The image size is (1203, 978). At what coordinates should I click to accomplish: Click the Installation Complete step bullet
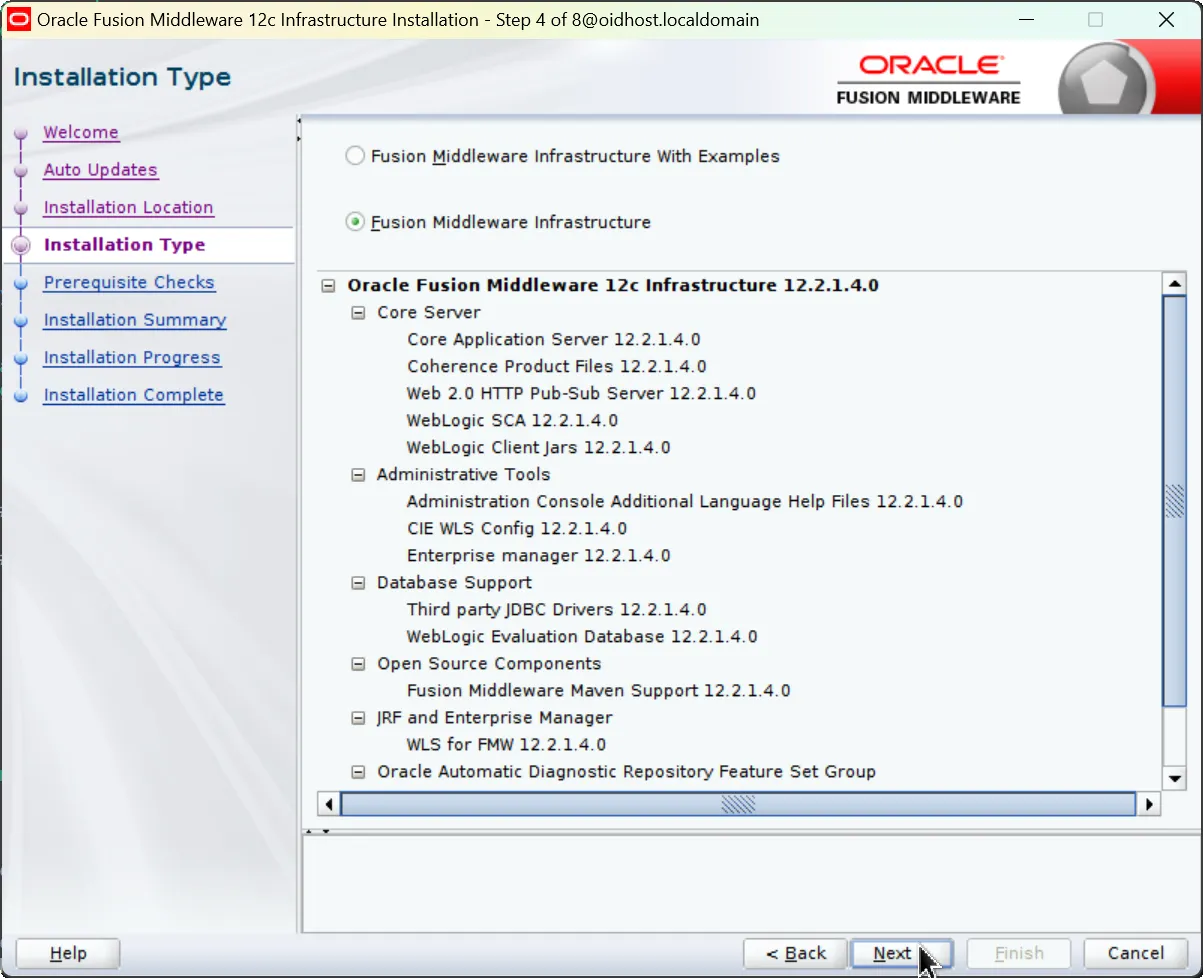pos(21,396)
